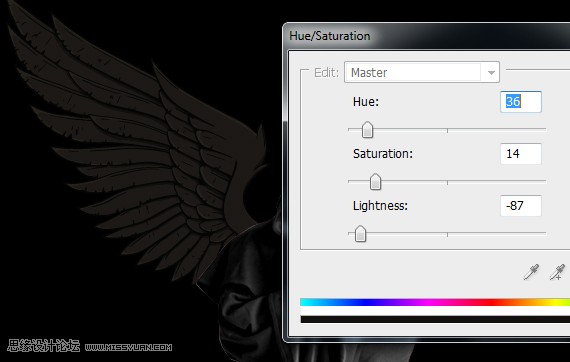Screen dimensions: 570x362
Task: Select the Eyedropper tool in the dialog
Action: (x=531, y=272)
